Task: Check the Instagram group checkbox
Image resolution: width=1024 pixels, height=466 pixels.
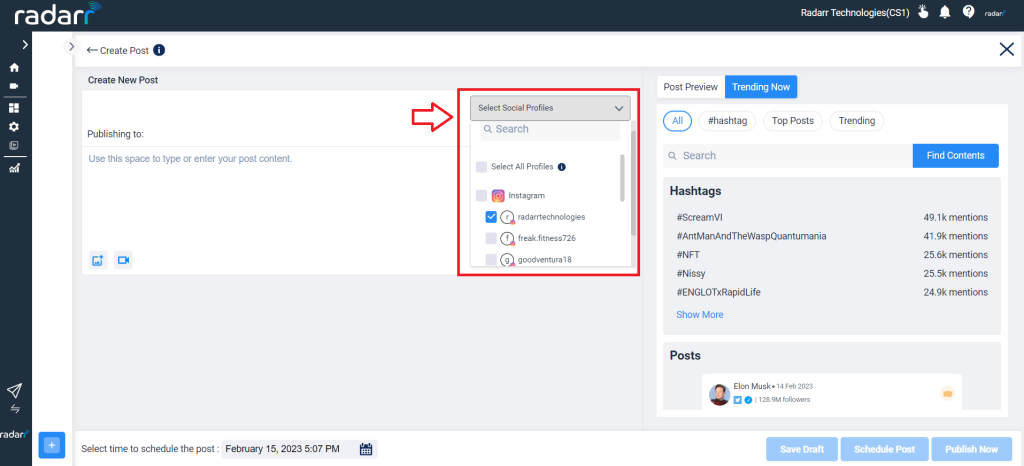Action: 481,196
